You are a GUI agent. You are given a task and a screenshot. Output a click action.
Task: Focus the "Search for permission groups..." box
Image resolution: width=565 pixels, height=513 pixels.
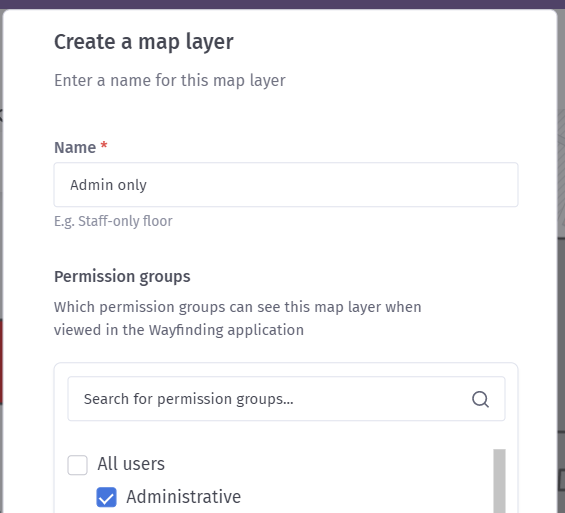point(286,399)
